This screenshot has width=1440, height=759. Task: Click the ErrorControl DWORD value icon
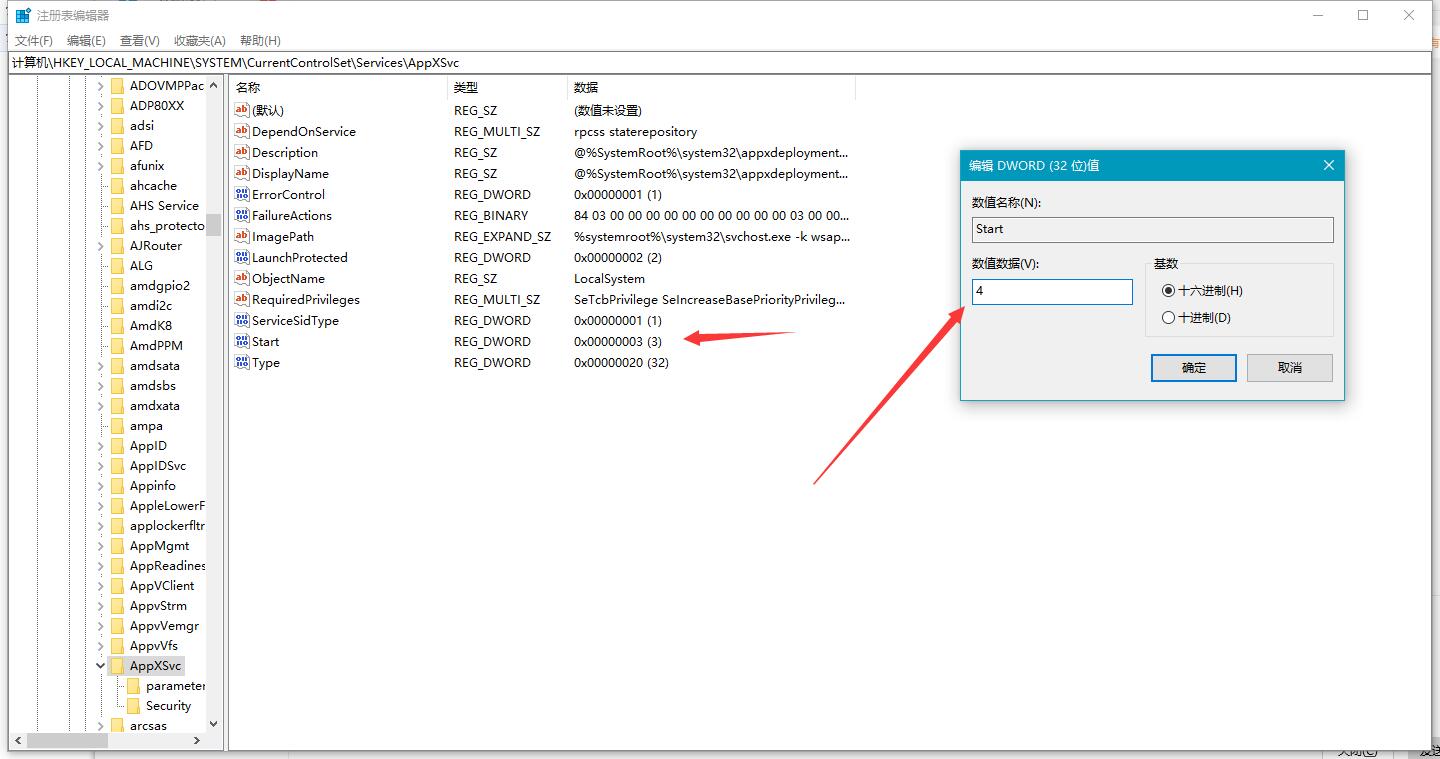(242, 194)
